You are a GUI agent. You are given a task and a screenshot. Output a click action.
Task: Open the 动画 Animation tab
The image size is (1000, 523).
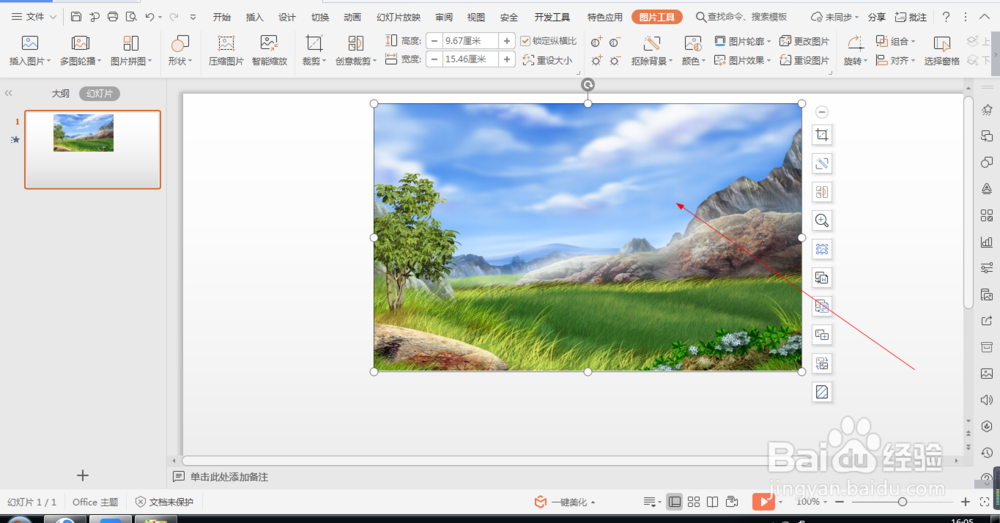[352, 17]
